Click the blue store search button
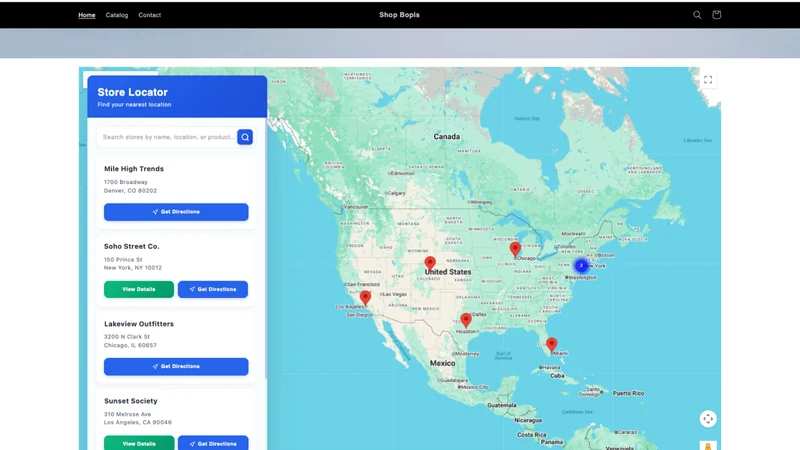Image resolution: width=800 pixels, height=450 pixels. [245, 137]
